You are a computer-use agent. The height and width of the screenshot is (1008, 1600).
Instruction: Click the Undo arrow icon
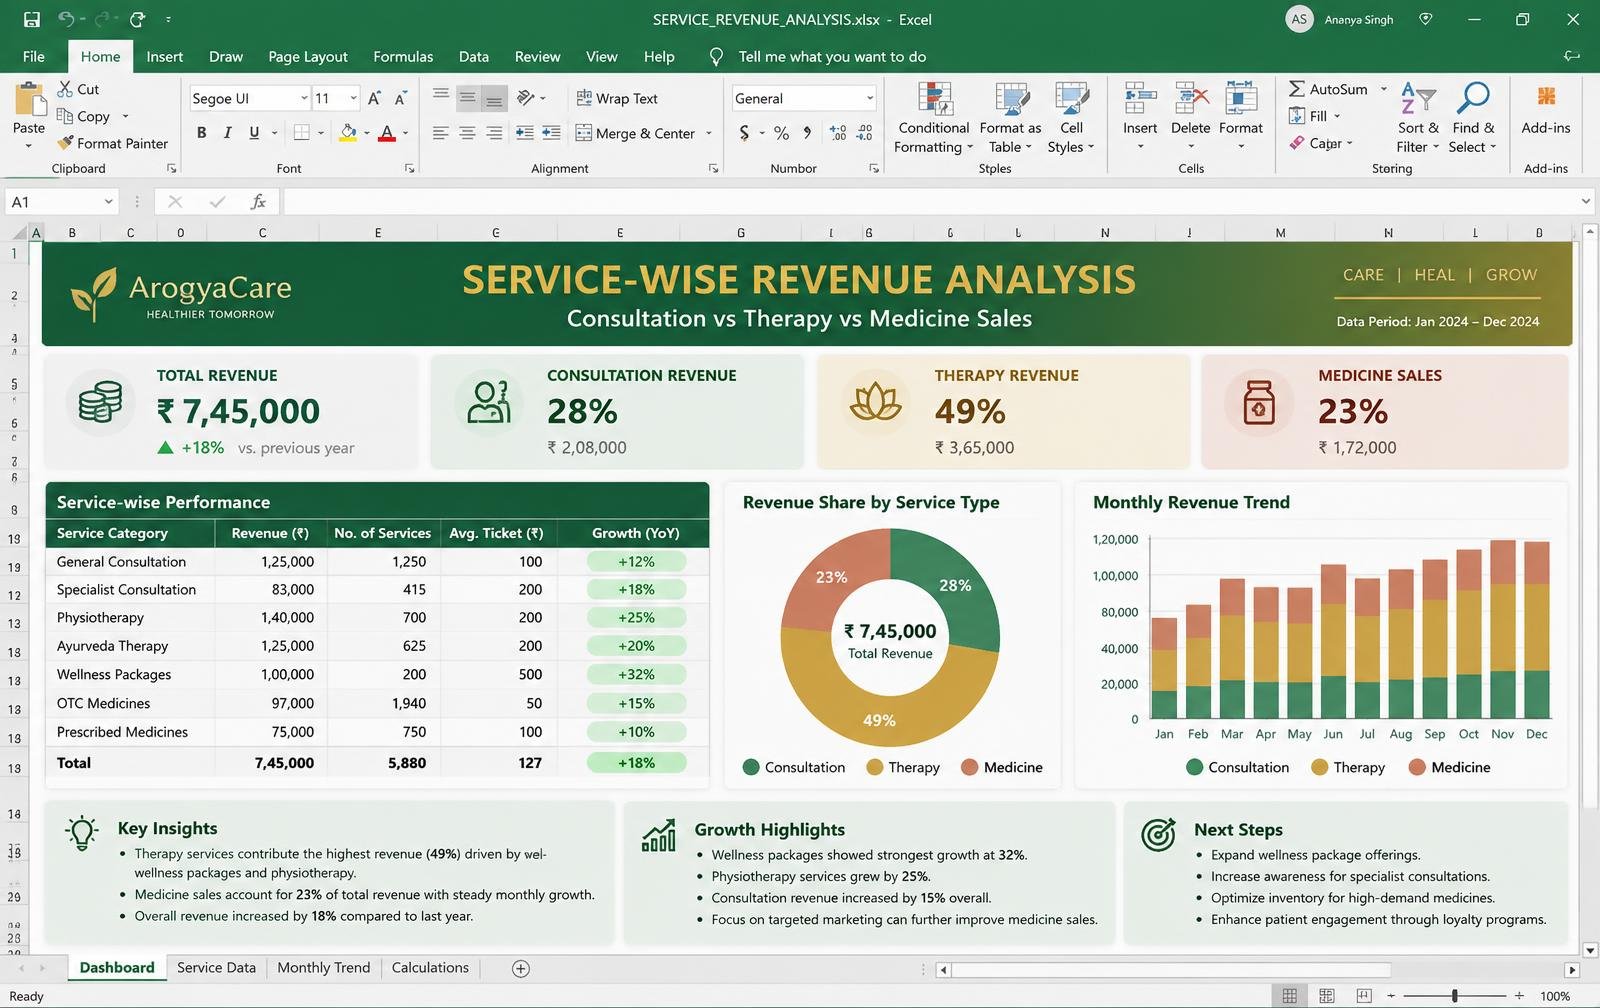point(66,19)
